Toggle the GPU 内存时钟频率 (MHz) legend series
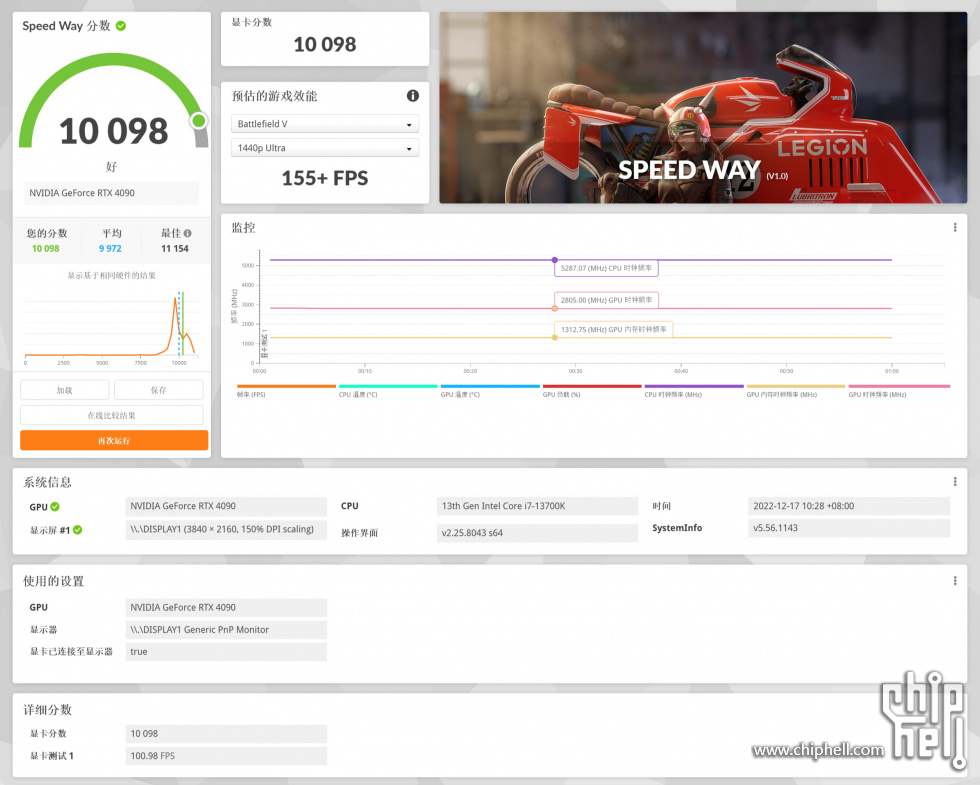 (x=796, y=391)
